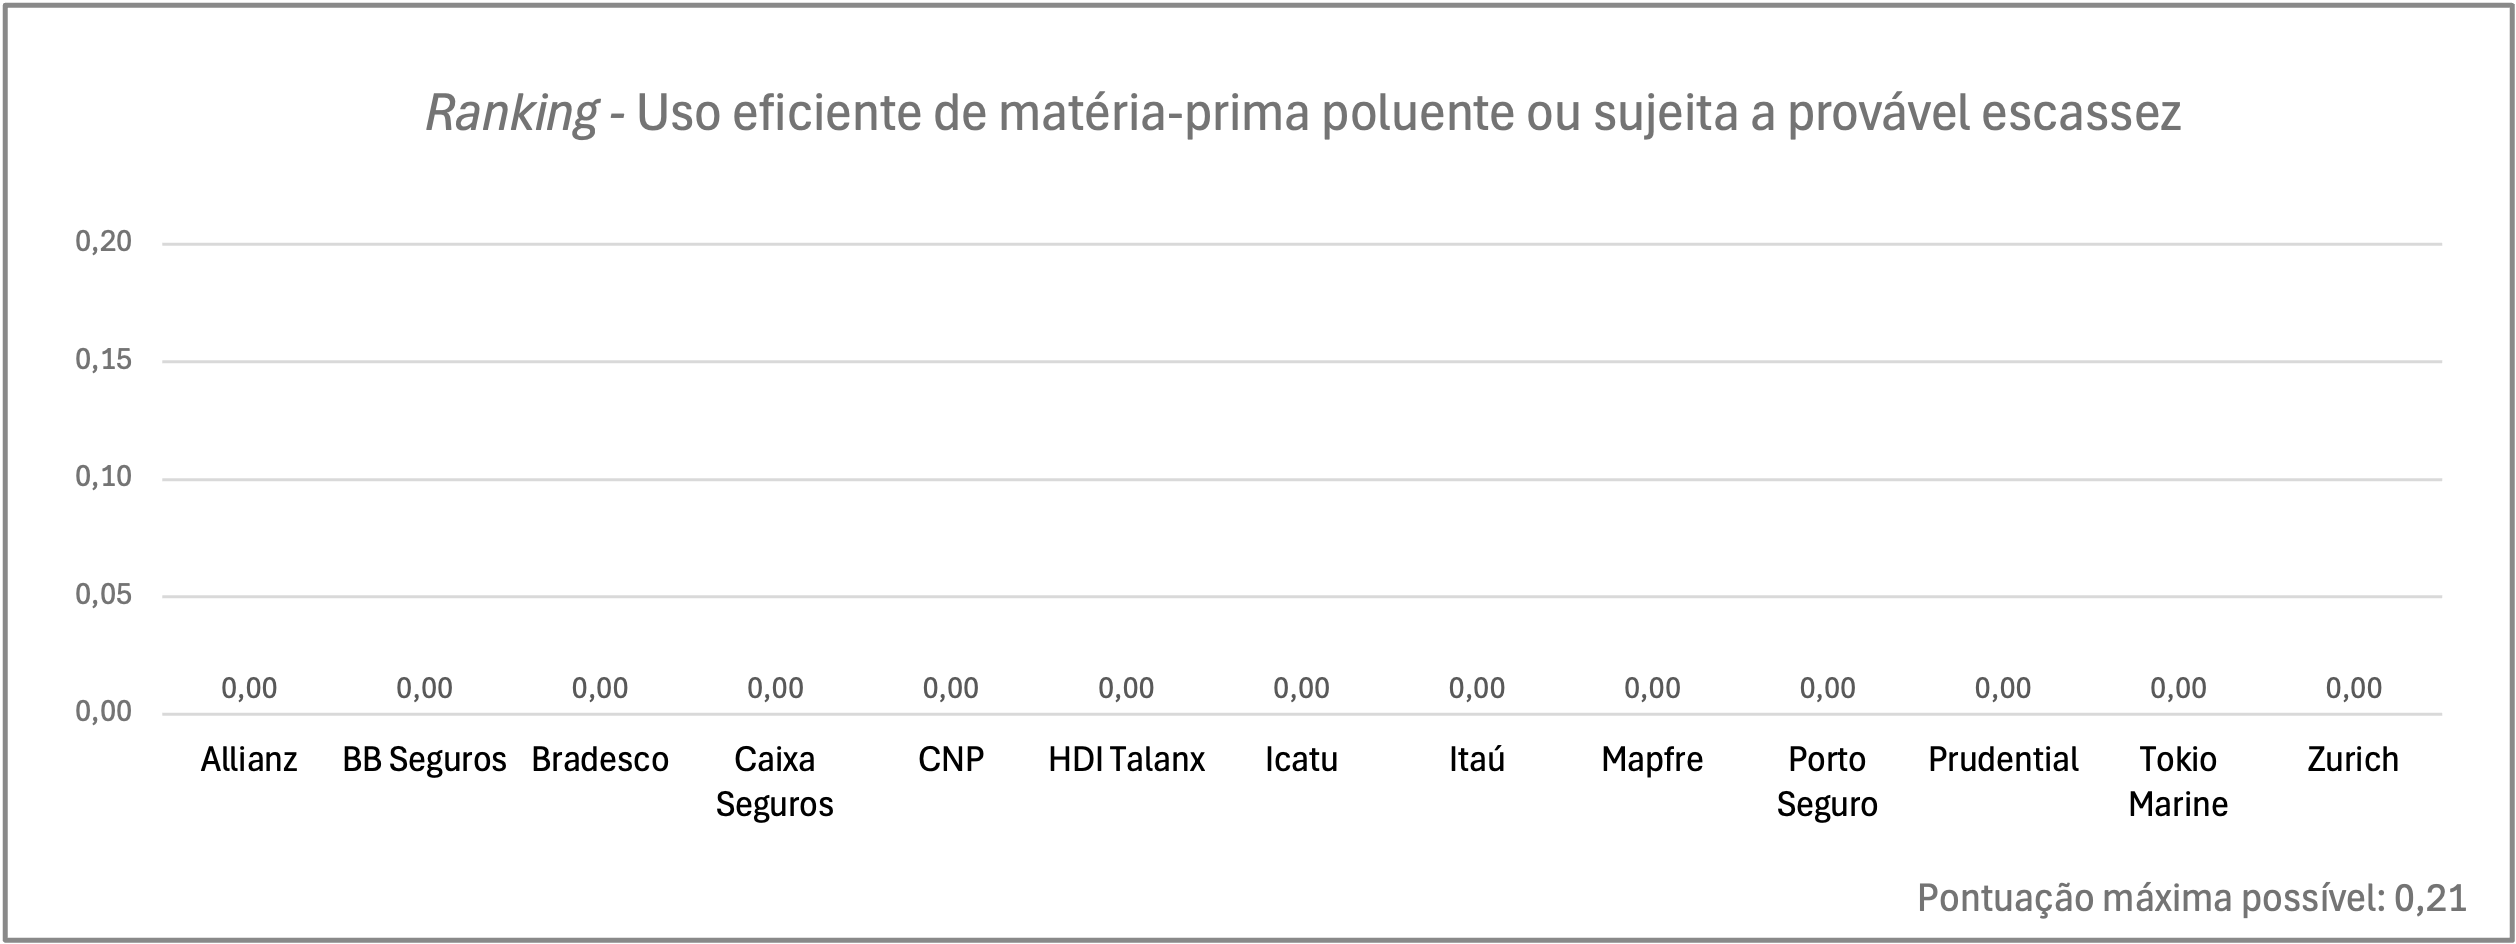Select the 0,05 y-axis tick label
This screenshot has width=2516, height=944.
pos(104,595)
